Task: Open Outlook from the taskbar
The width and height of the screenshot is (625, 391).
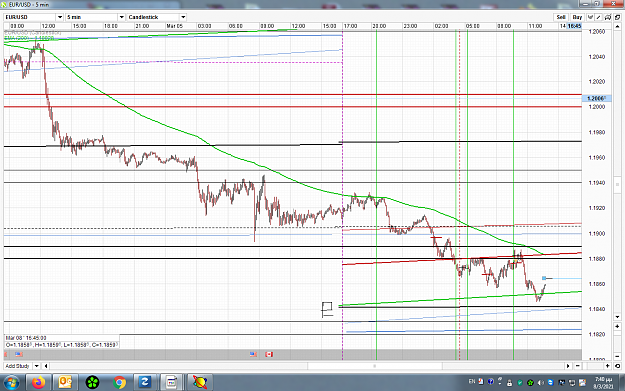Action: [x=65, y=383]
